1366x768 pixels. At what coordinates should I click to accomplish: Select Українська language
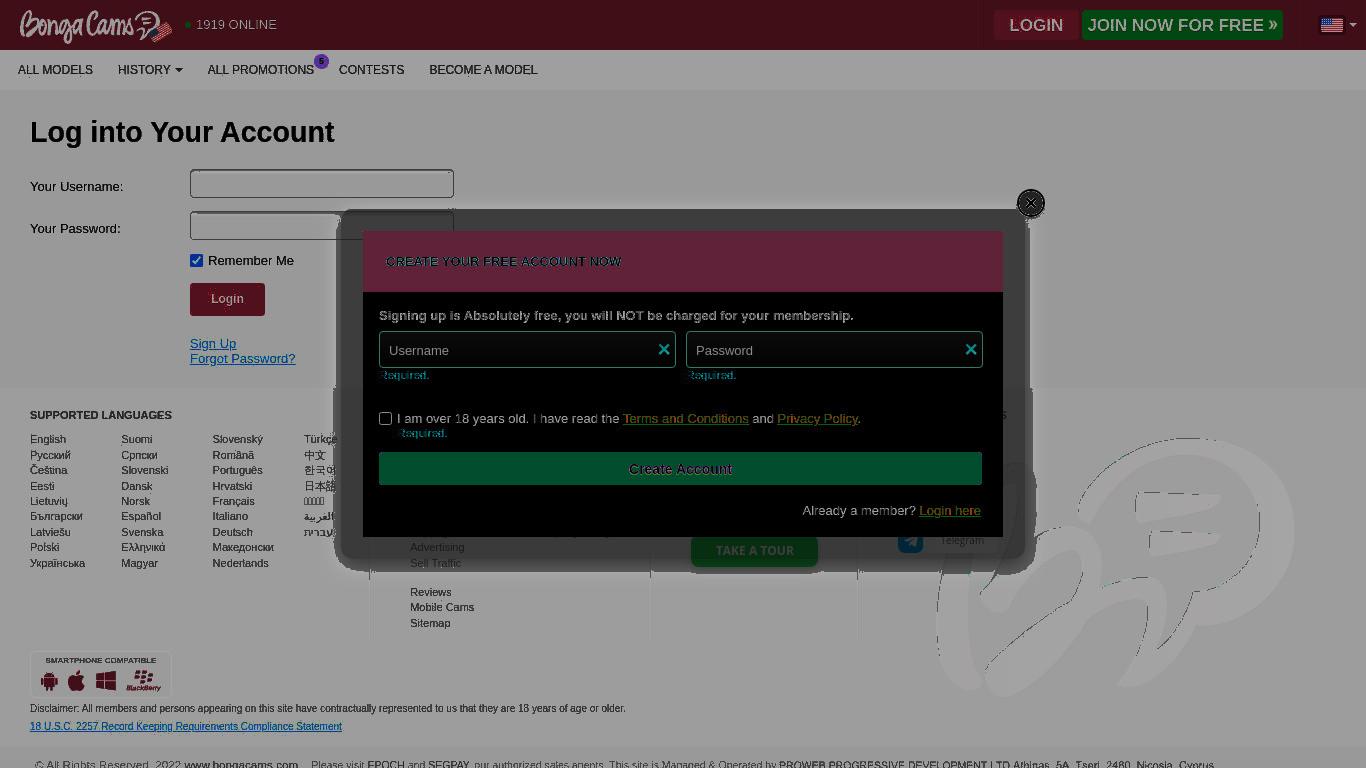57,563
